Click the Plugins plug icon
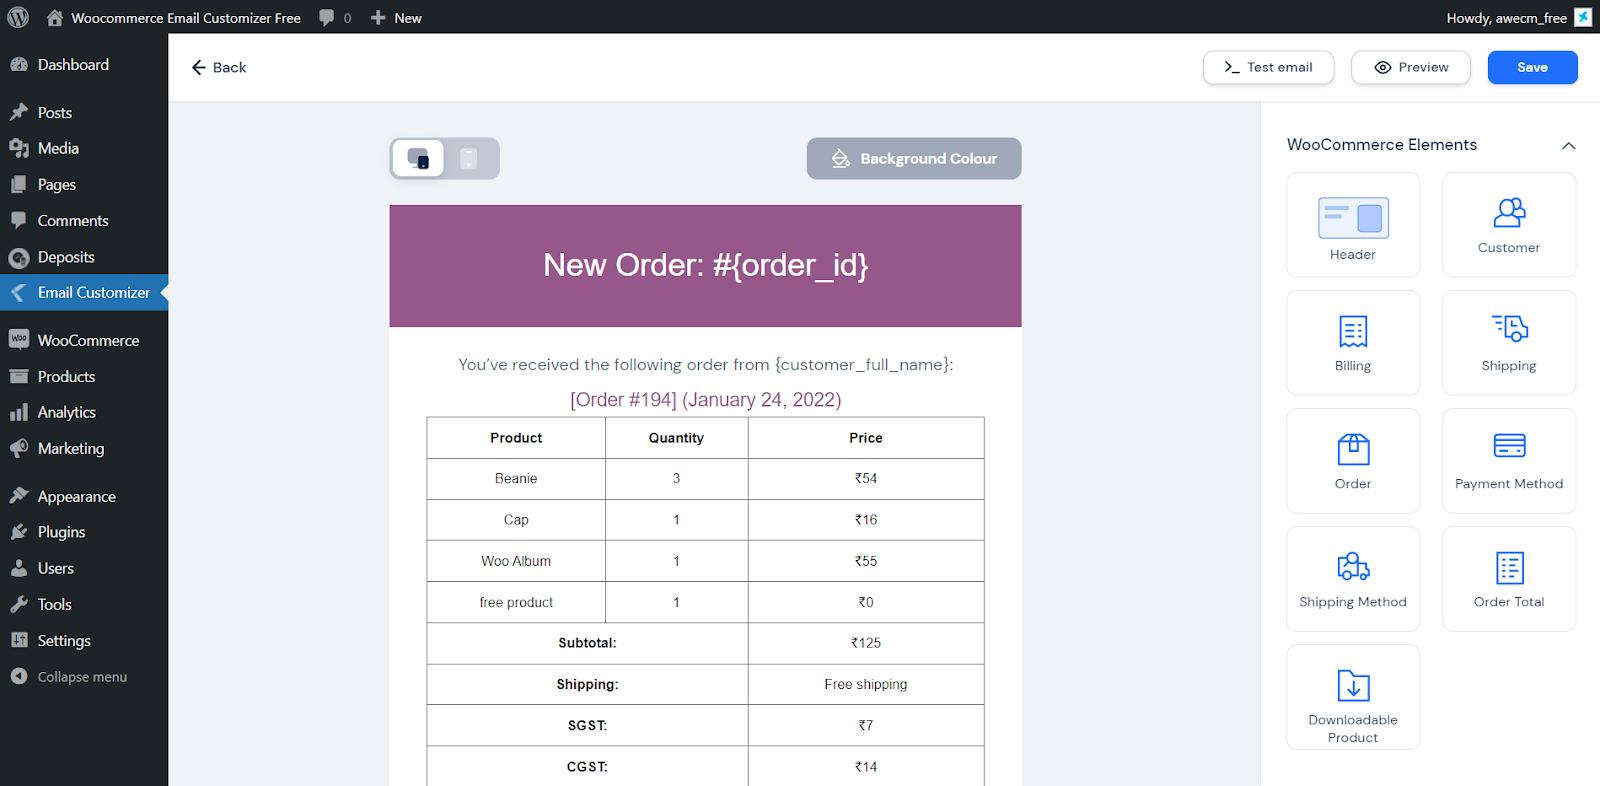Image resolution: width=1600 pixels, height=786 pixels. 19,532
